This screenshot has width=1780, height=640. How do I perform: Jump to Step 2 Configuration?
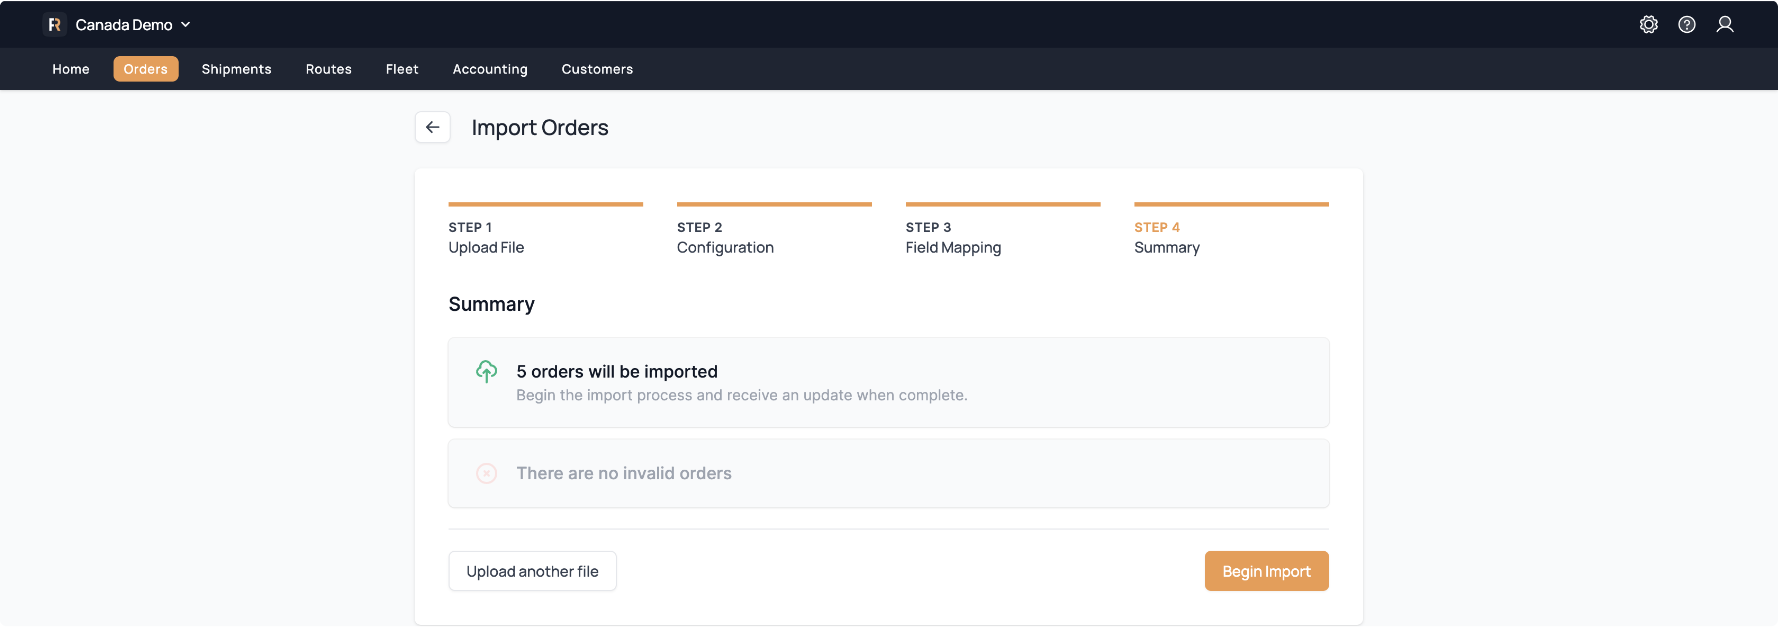[725, 238]
